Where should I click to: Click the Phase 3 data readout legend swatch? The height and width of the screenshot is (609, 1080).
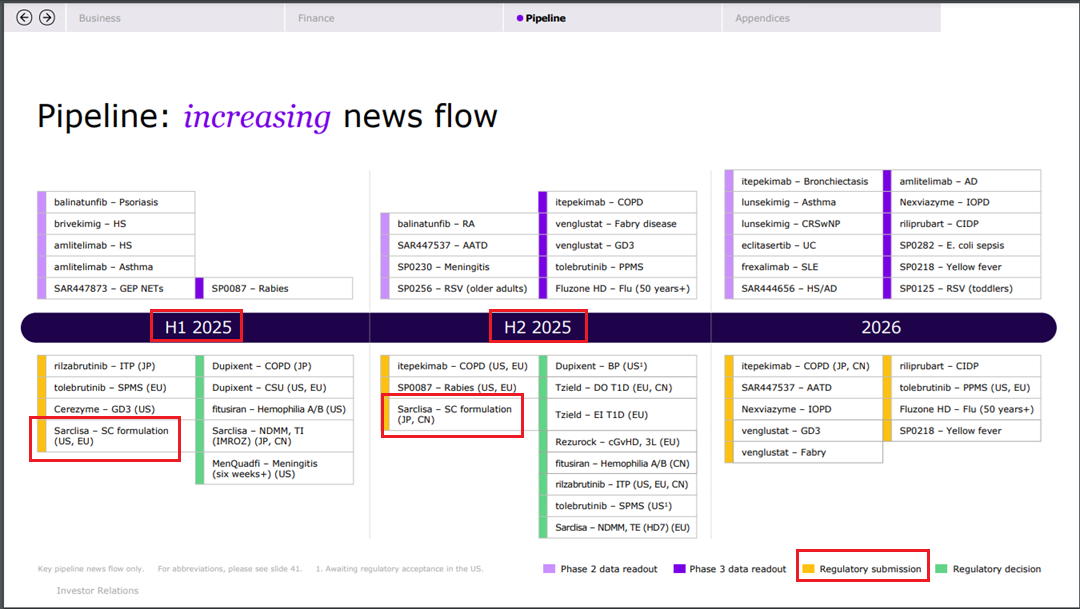[x=679, y=569]
